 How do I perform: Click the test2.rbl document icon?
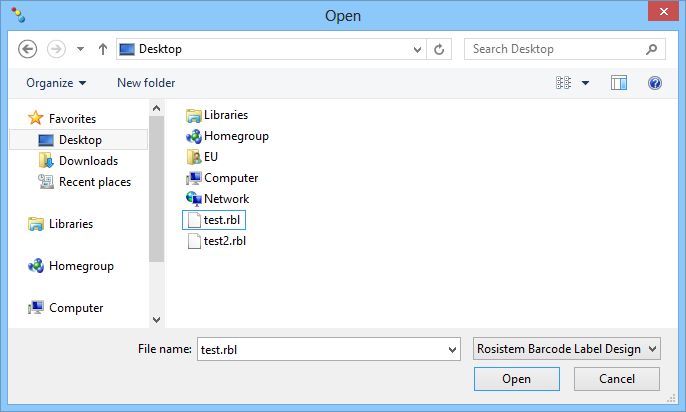194,241
